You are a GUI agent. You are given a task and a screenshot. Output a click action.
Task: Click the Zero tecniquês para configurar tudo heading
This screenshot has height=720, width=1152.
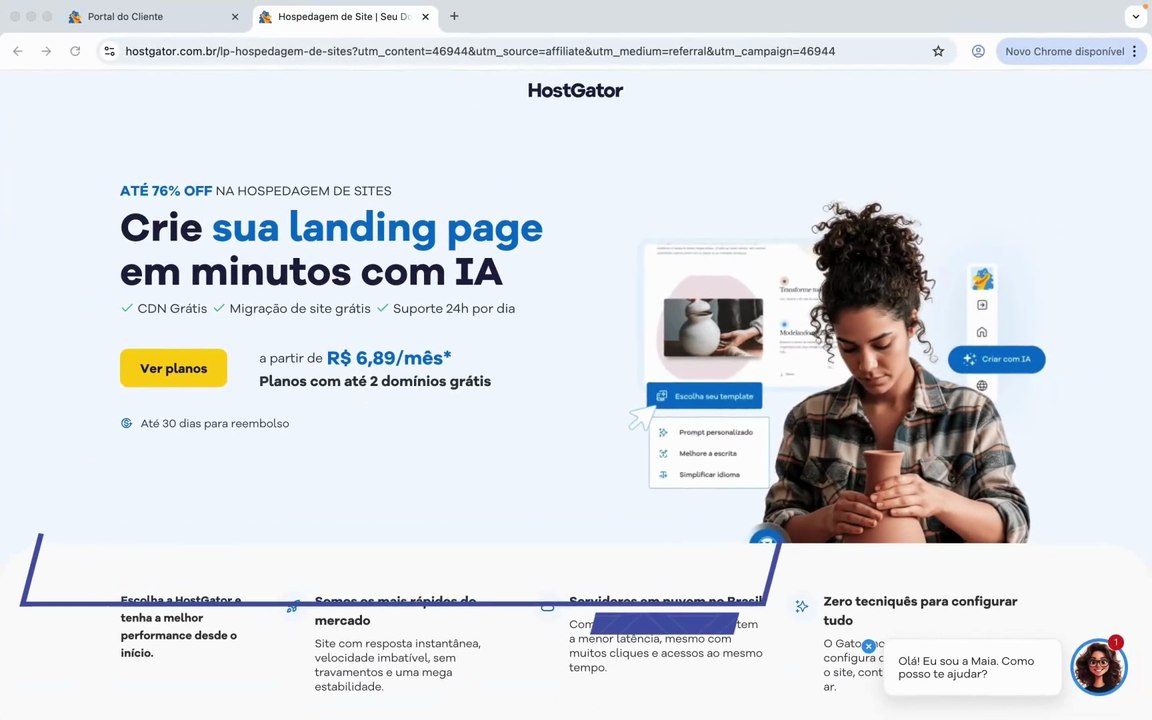click(x=920, y=611)
